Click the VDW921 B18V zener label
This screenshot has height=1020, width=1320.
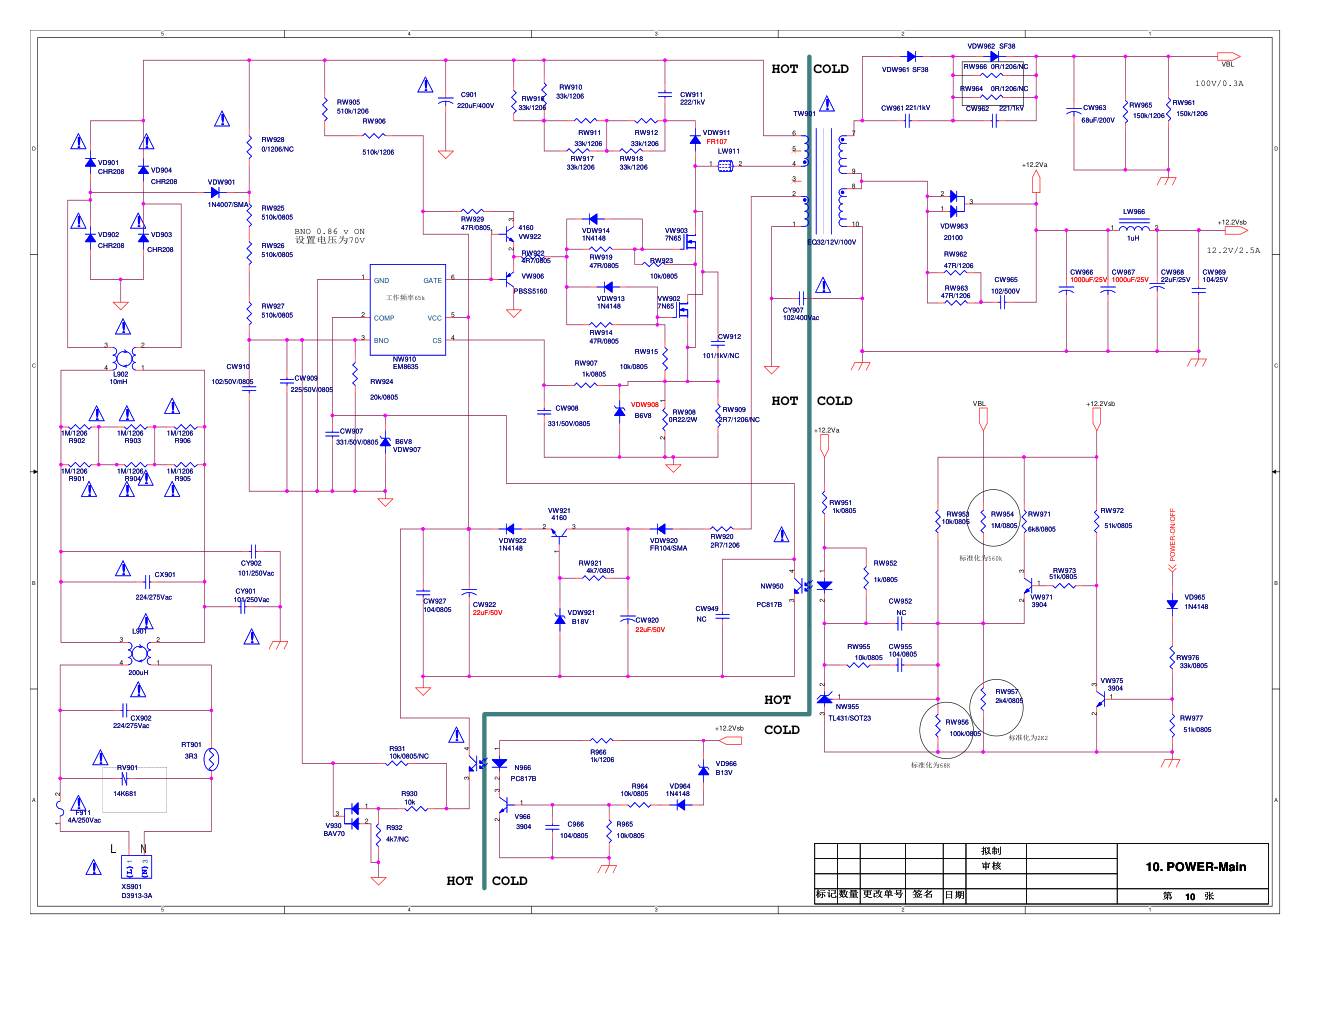pos(581,617)
